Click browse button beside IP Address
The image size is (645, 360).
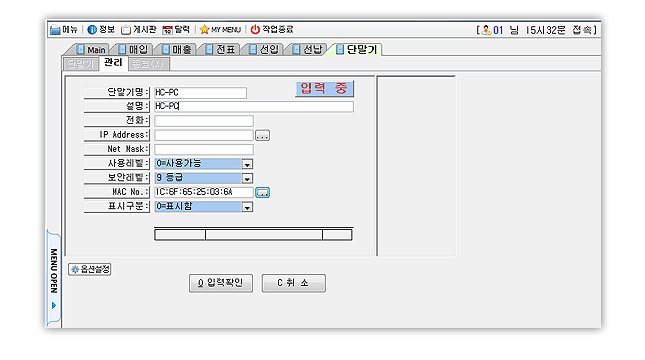click(x=262, y=135)
